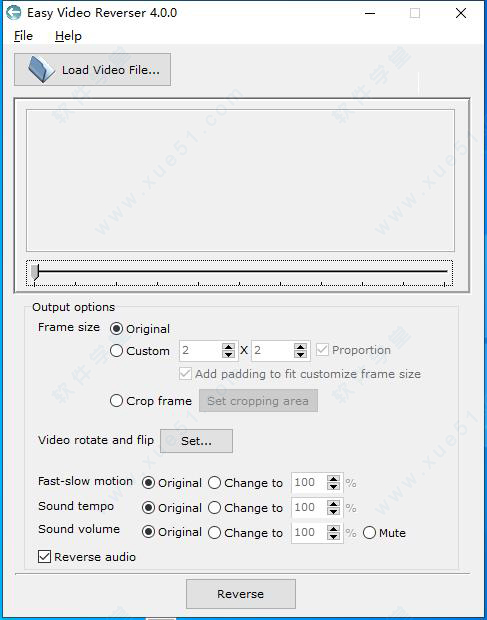
Task: Click the middle of the timeline track
Action: pyautogui.click(x=240, y=271)
